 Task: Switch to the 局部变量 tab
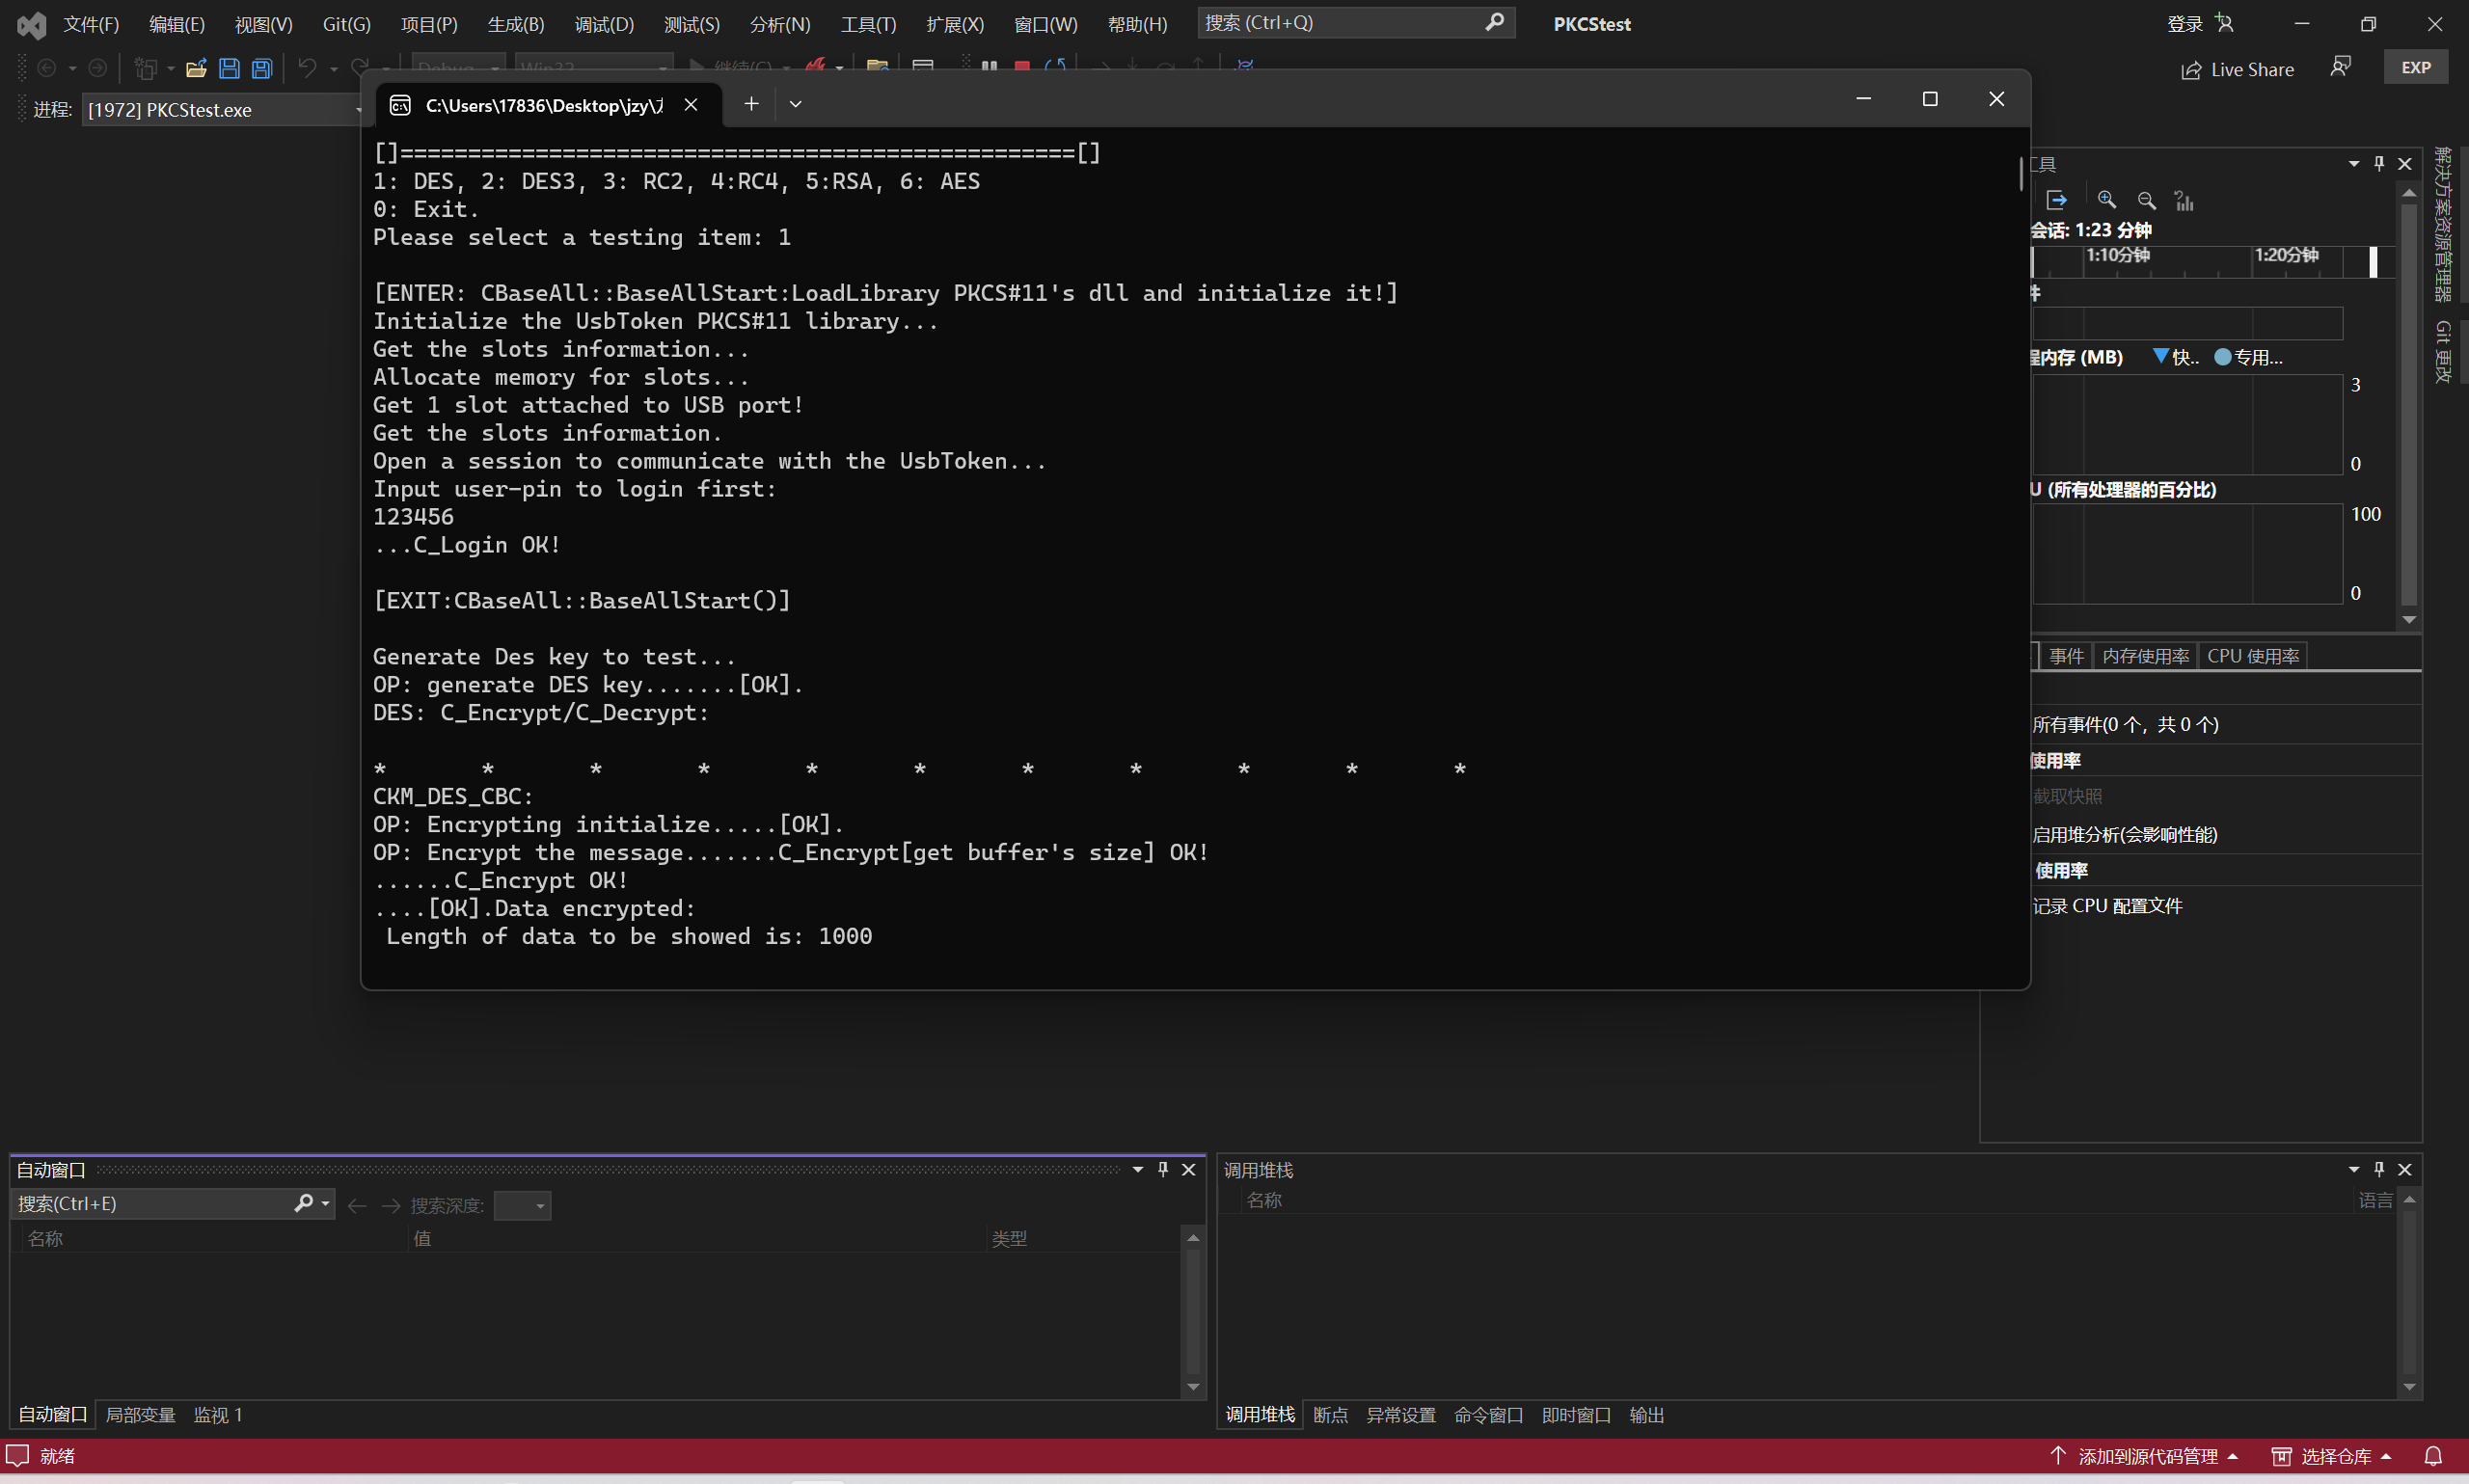(140, 1415)
